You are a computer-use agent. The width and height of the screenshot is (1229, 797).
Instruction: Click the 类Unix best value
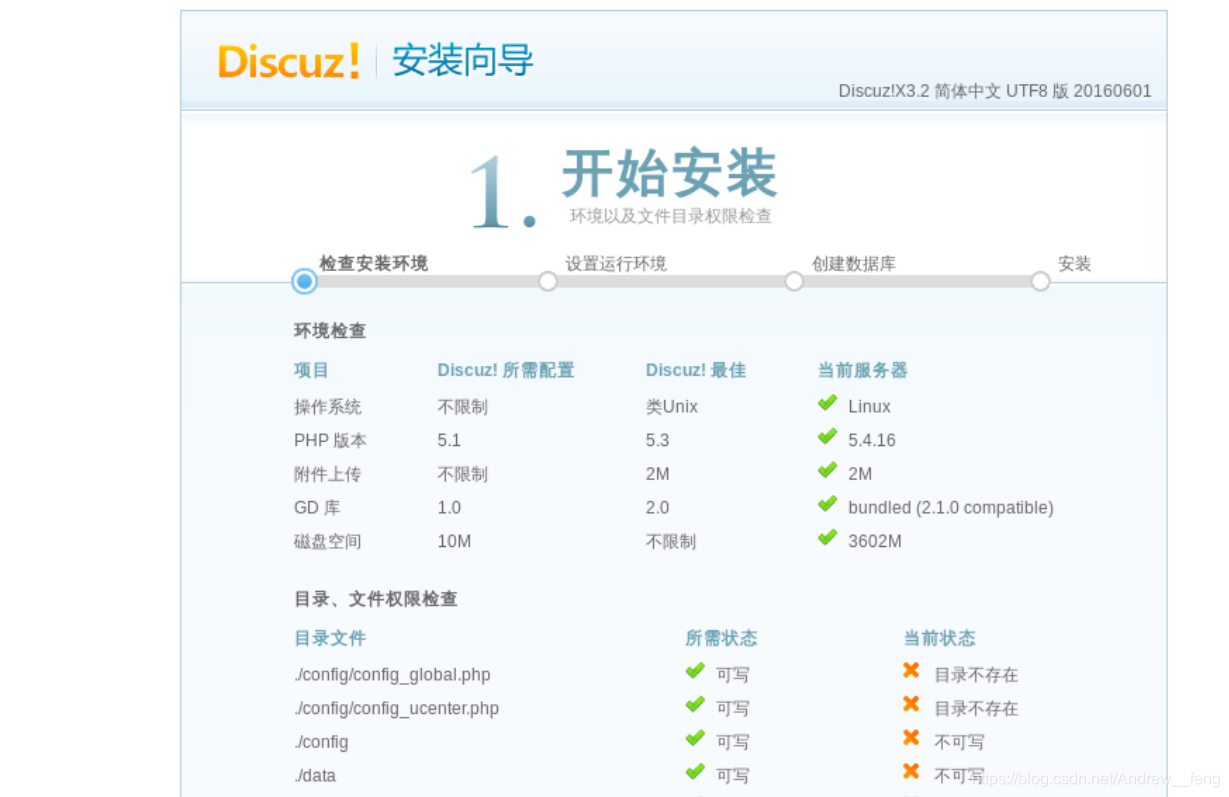pyautogui.click(x=672, y=407)
